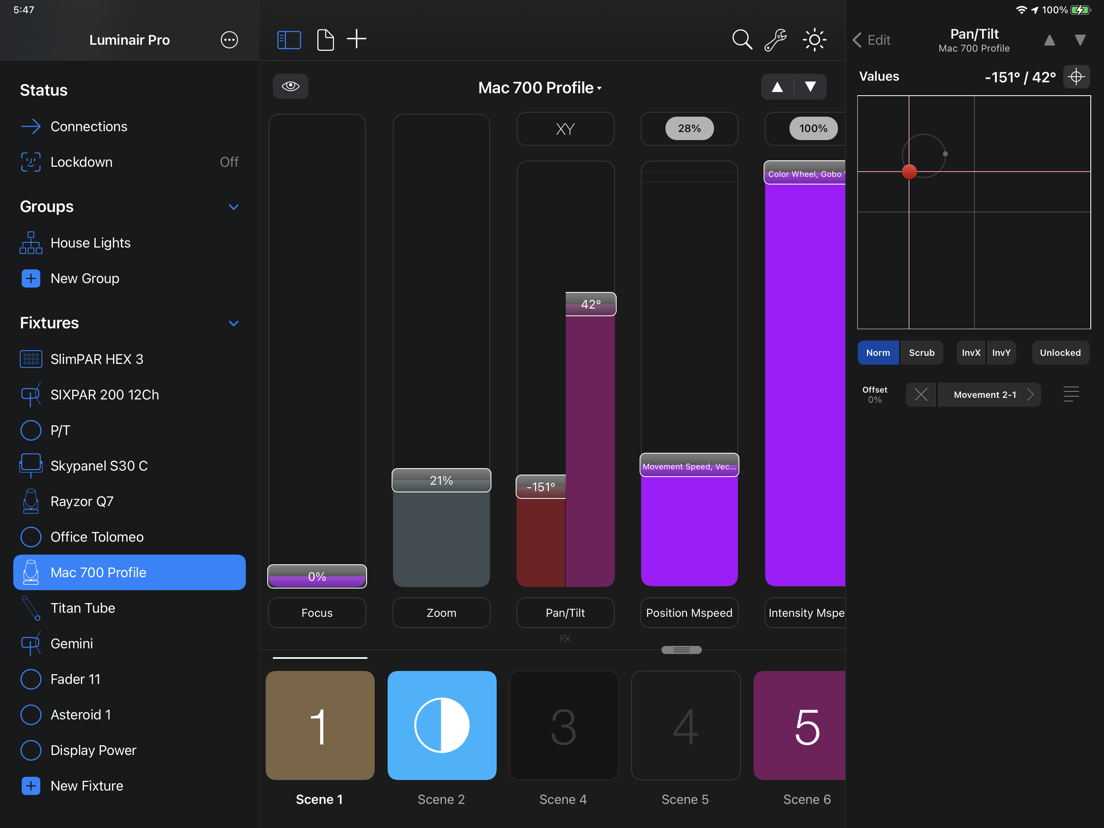
Task: Select the Mac 700 Profile fixture row
Action: point(130,572)
